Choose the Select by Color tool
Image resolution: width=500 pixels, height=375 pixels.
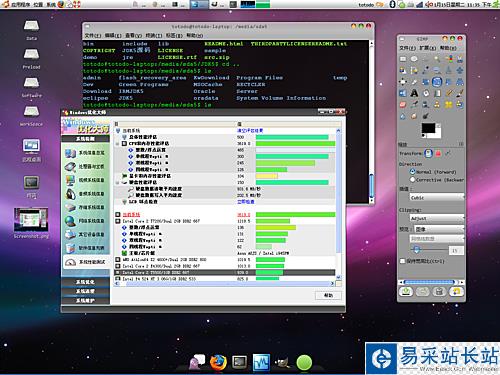[x=449, y=59]
